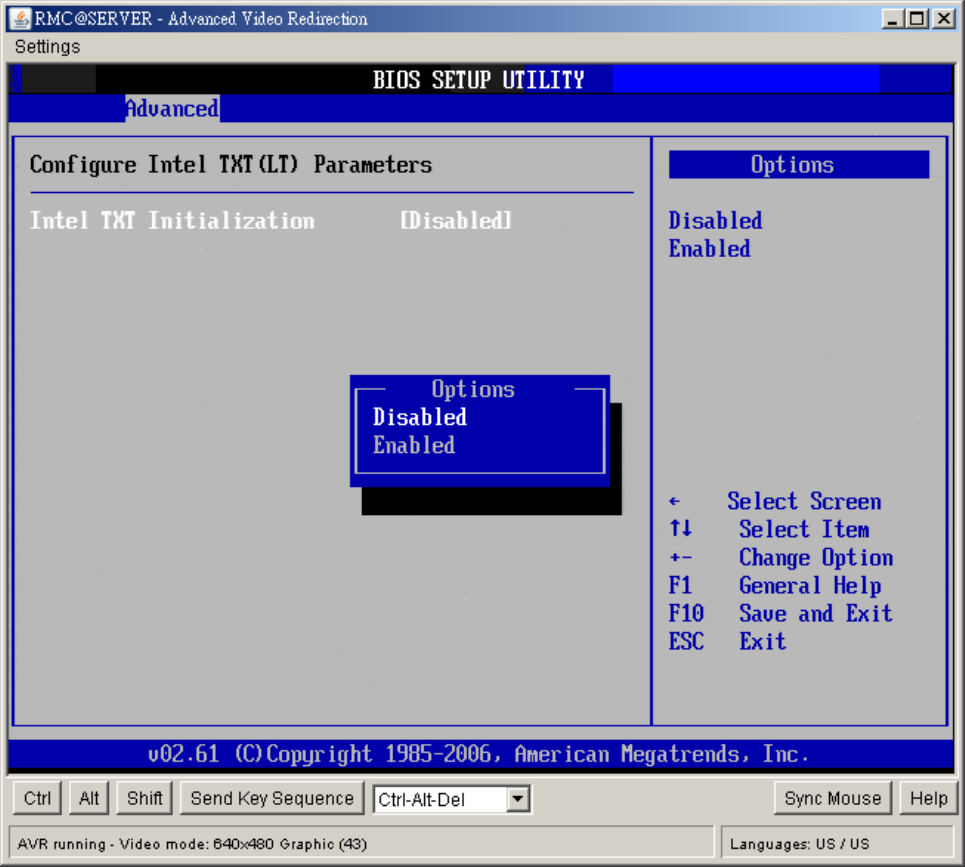Select the Advanced BIOS tab
The width and height of the screenshot is (965, 867).
point(172,108)
